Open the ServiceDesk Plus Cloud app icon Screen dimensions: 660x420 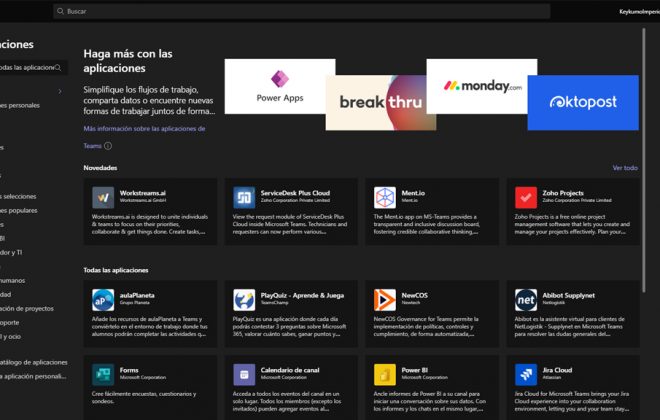[244, 198]
